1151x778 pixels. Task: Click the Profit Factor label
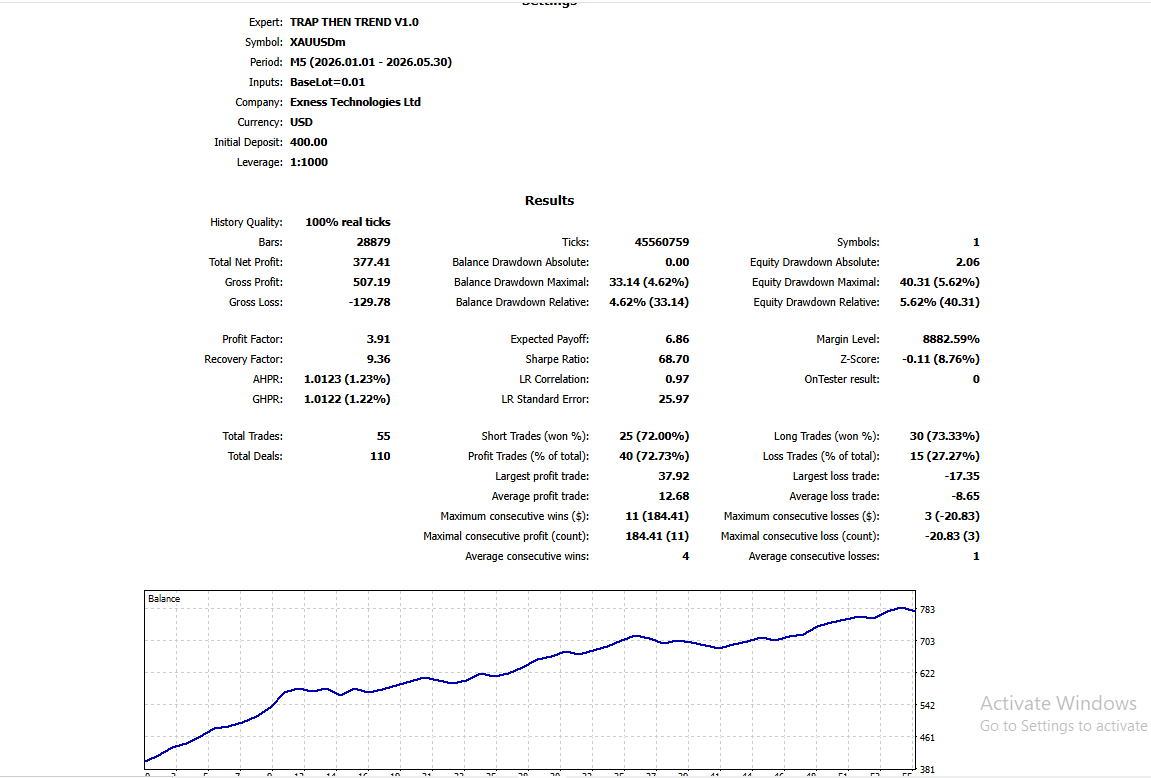point(253,339)
